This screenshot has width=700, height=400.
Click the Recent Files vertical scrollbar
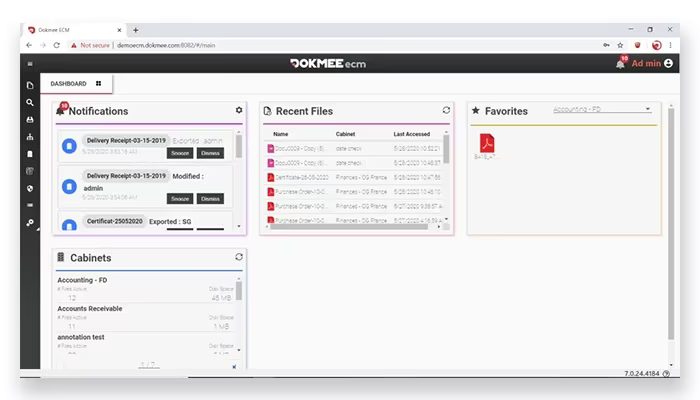(x=446, y=150)
